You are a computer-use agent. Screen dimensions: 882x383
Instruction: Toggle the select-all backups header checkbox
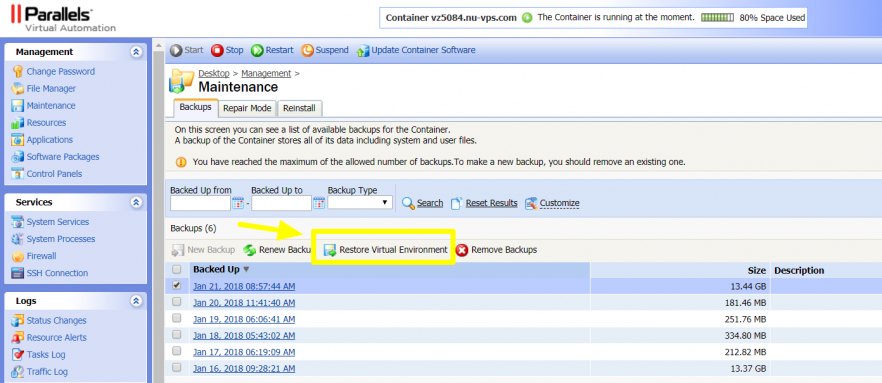pos(177,269)
